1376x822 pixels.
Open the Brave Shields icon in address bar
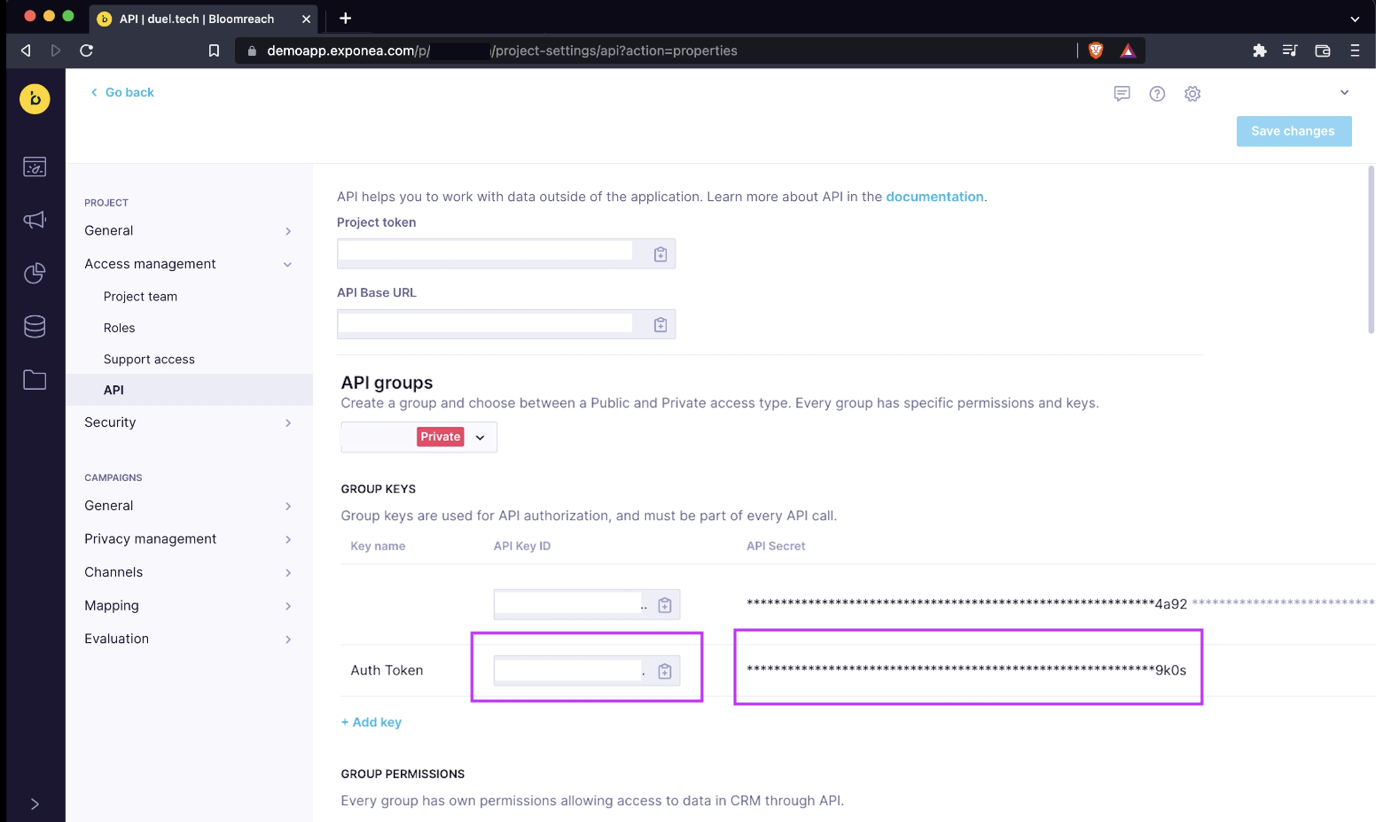(1096, 51)
